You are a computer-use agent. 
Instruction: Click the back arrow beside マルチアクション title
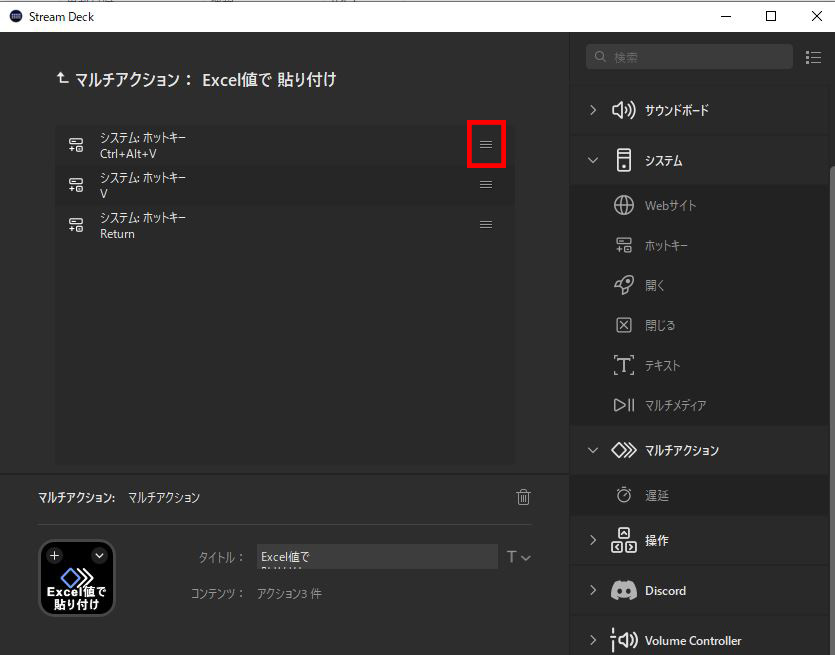pyautogui.click(x=62, y=79)
